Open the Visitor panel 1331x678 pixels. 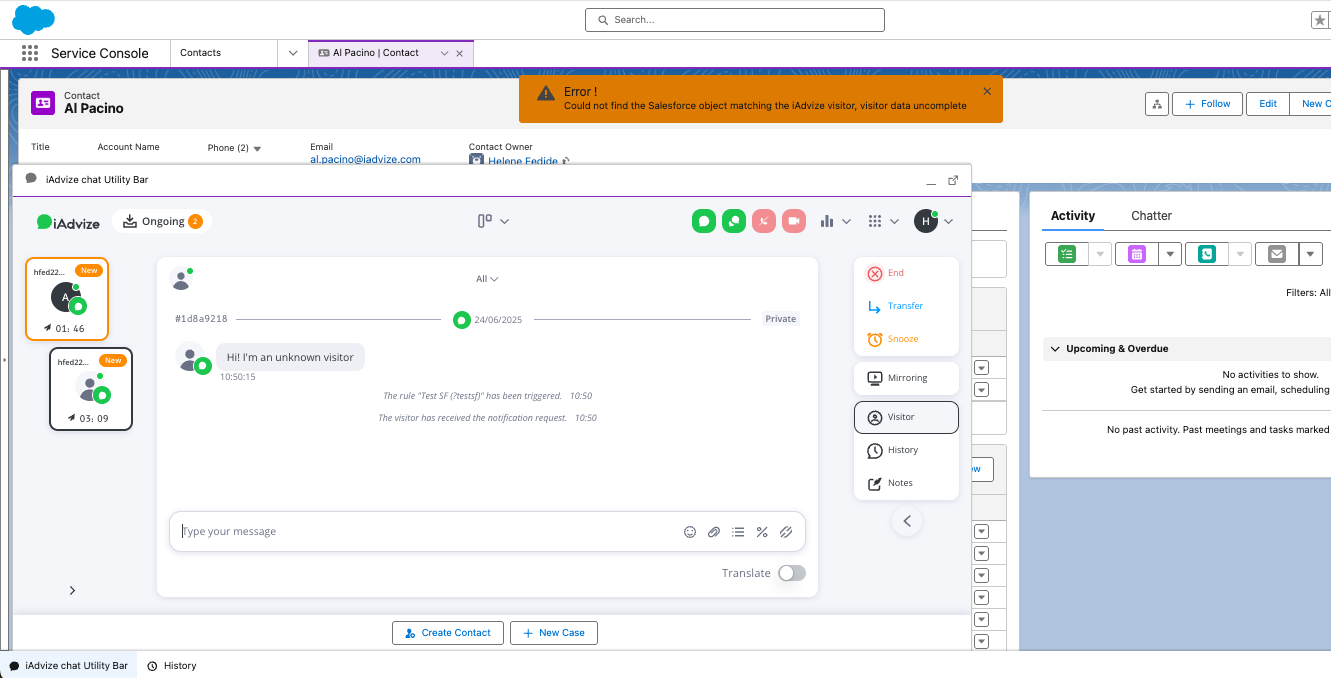click(906, 417)
